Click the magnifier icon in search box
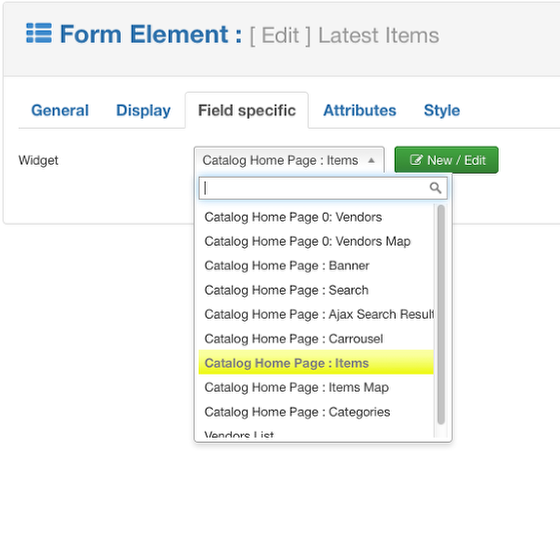560x539 pixels. 435,188
